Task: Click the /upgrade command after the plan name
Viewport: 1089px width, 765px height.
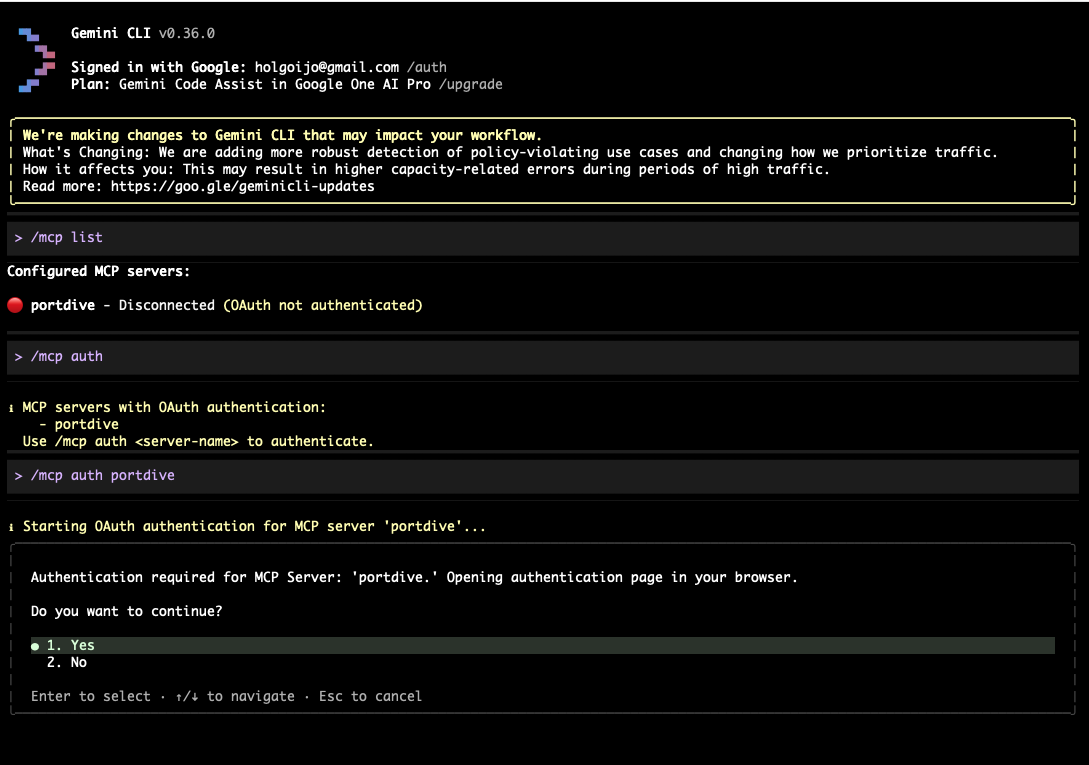Action: (470, 85)
